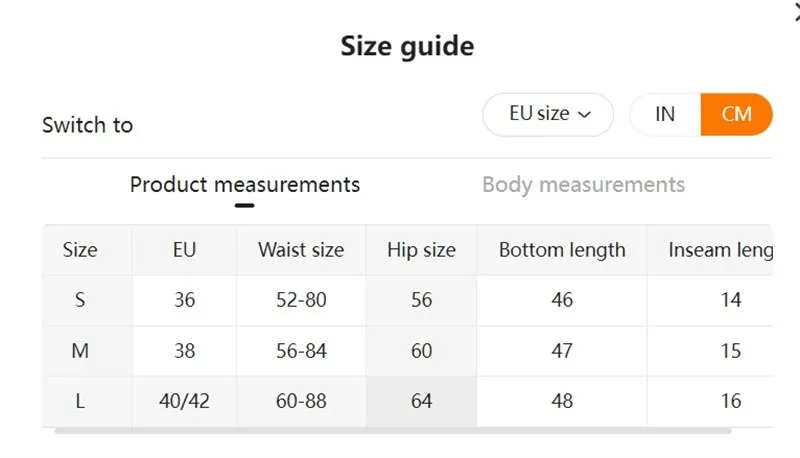Click the highlighted hip size 64 cell
The height and width of the screenshot is (458, 800).
[x=421, y=401]
